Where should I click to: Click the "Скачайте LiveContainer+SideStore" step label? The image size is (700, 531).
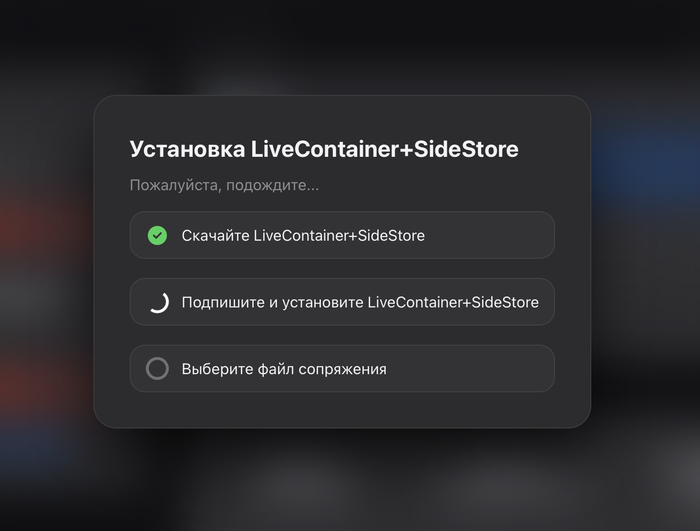tap(303, 236)
